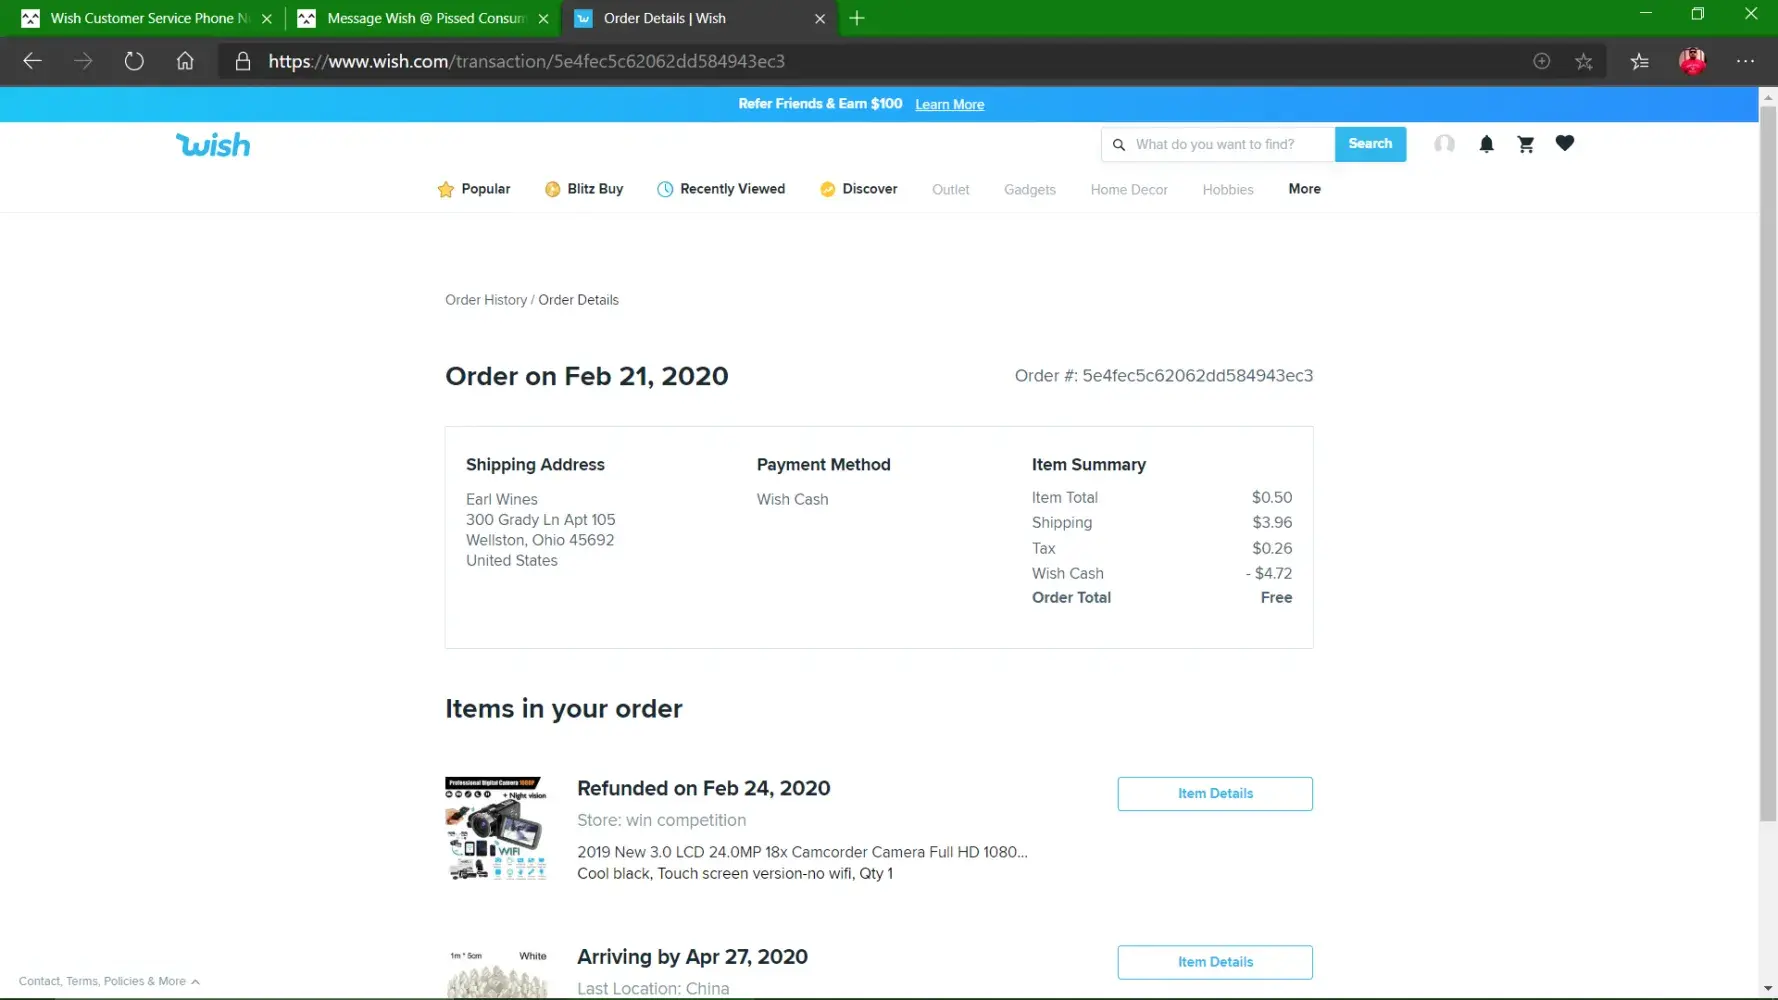Add page to favorites with star icon
This screenshot has height=1000, width=1778.
pos(1583,61)
